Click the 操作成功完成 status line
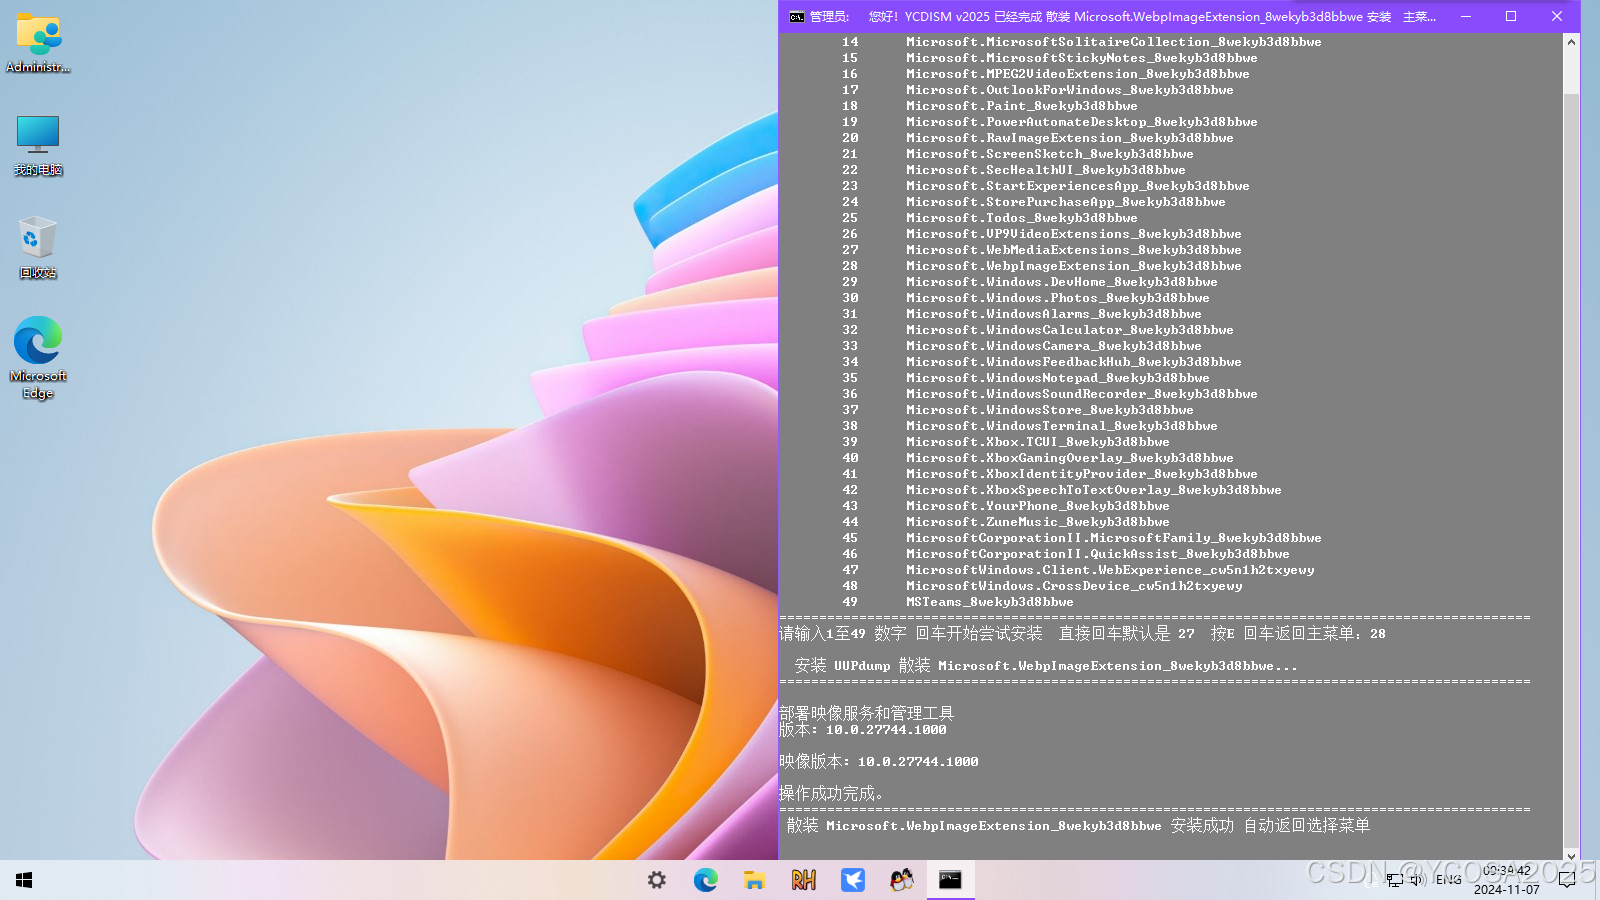1600x900 pixels. coord(831,794)
